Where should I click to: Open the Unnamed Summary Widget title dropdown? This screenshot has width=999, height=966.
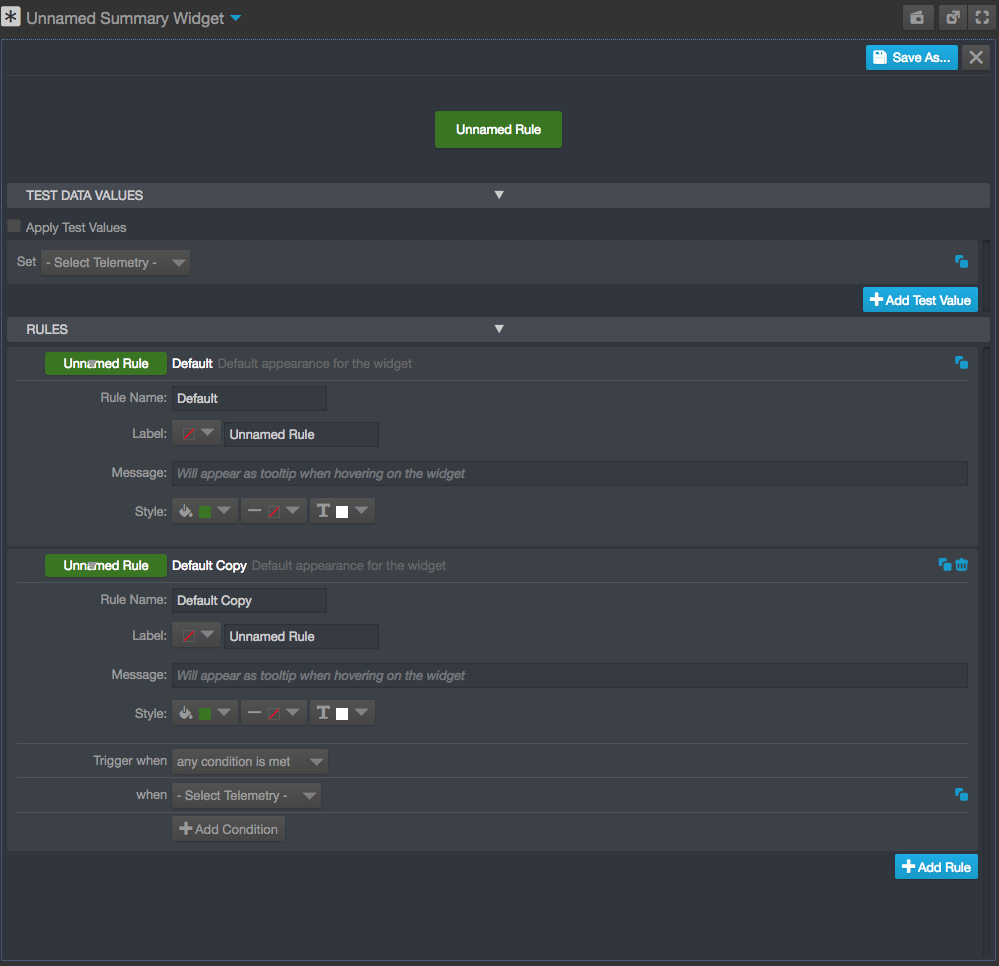(x=235, y=17)
